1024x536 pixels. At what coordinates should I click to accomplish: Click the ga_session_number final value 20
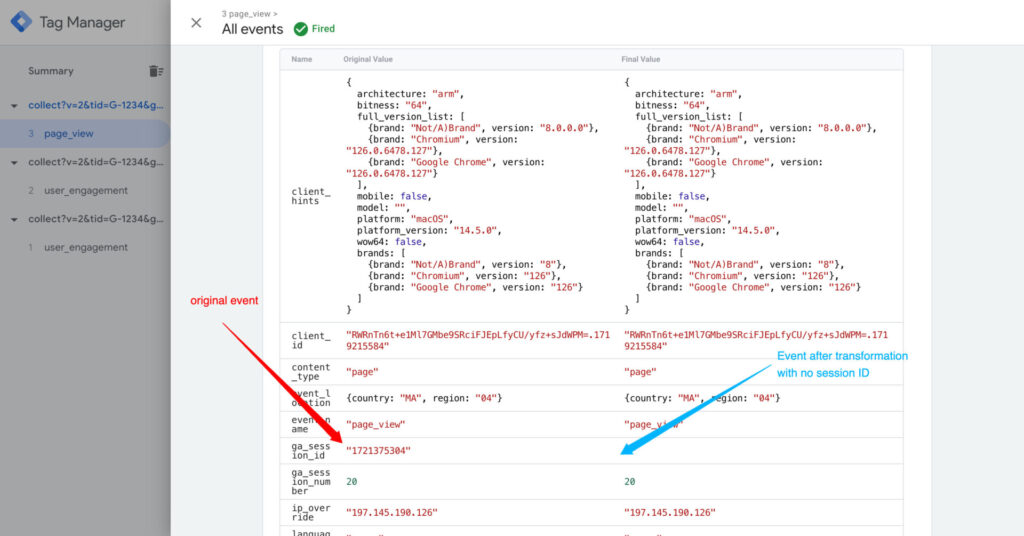pos(630,481)
